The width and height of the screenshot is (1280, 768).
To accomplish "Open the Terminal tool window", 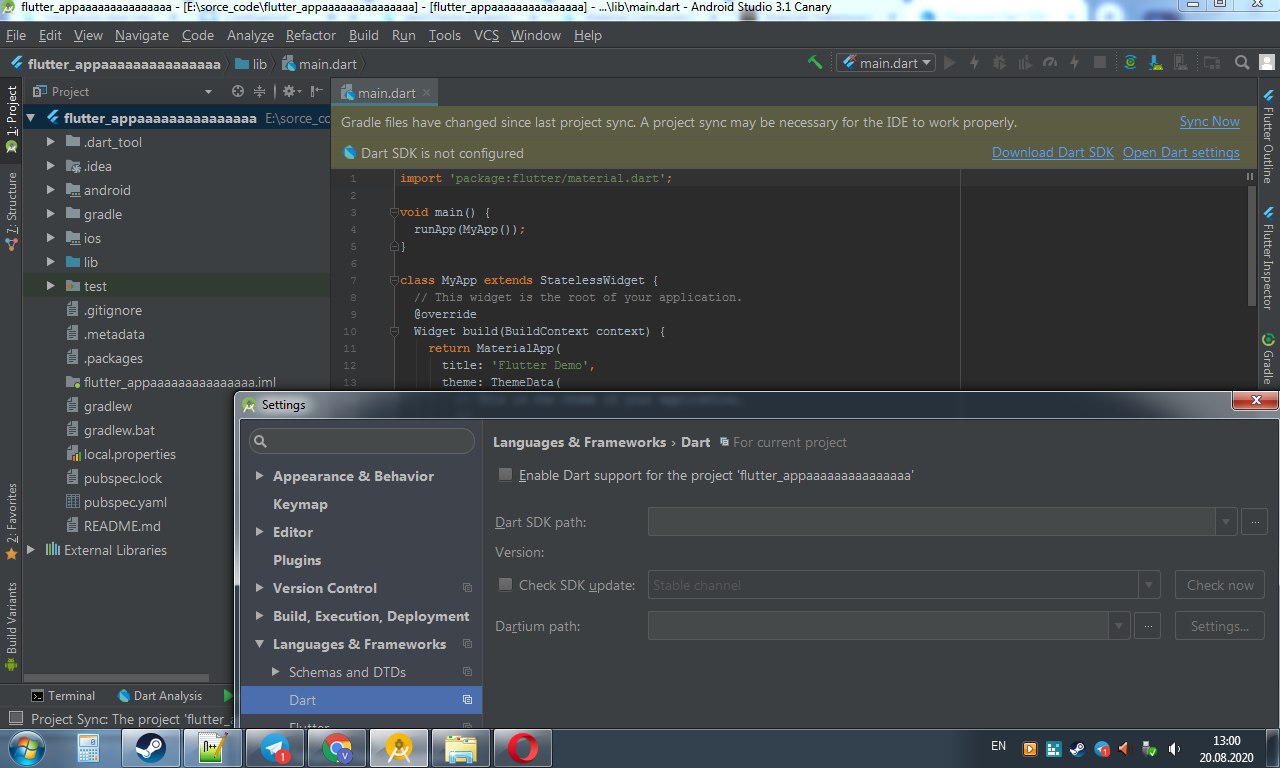I will click(62, 696).
